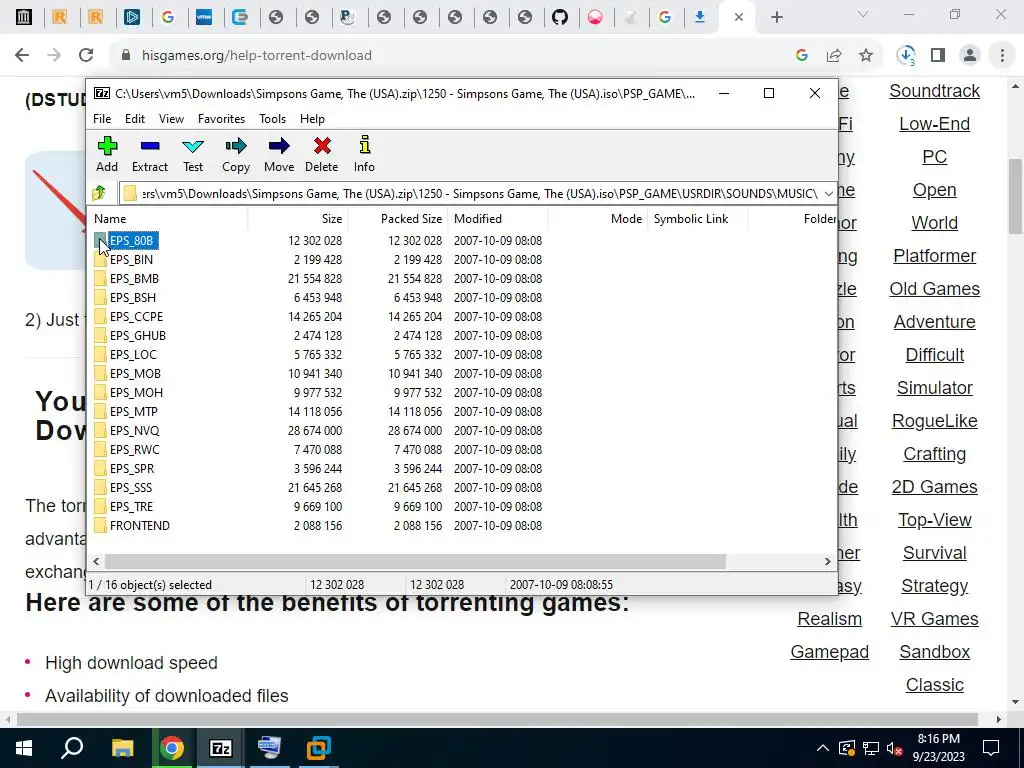
Task: Open File Explorer from the taskbar
Action: coord(122,748)
